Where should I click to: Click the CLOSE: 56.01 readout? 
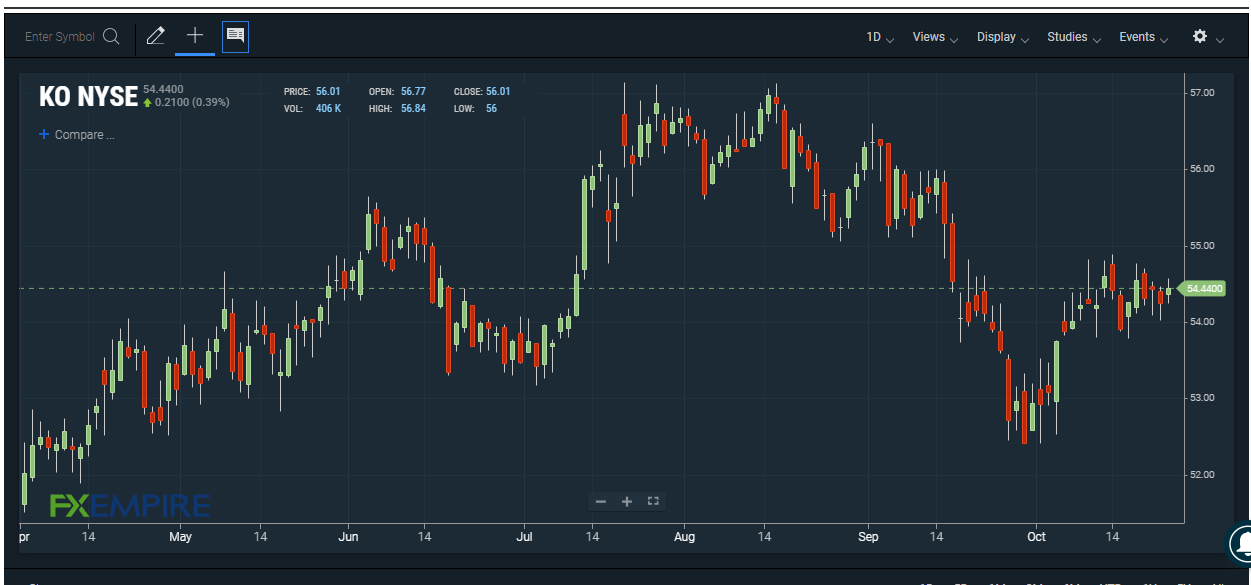pyautogui.click(x=482, y=92)
